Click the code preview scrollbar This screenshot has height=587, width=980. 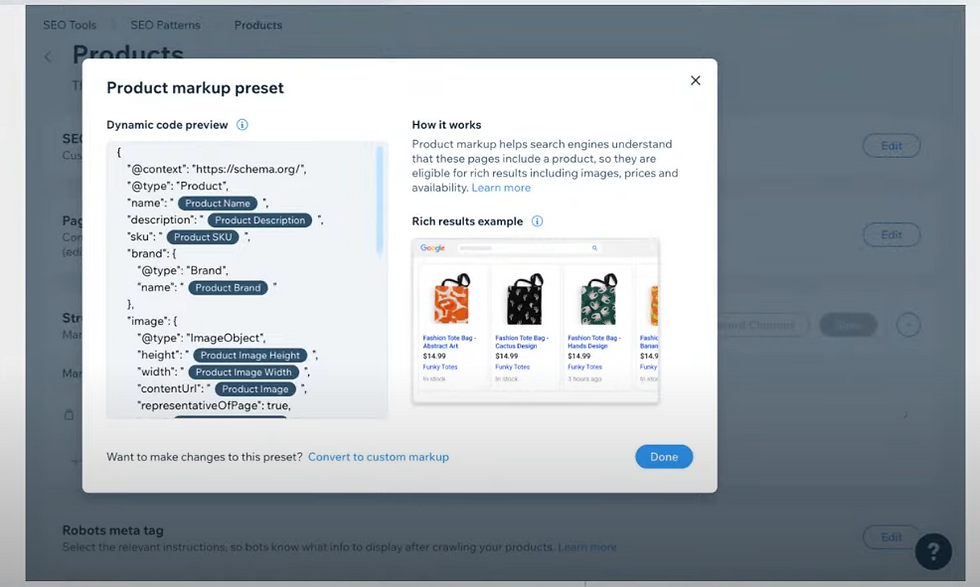pyautogui.click(x=379, y=200)
